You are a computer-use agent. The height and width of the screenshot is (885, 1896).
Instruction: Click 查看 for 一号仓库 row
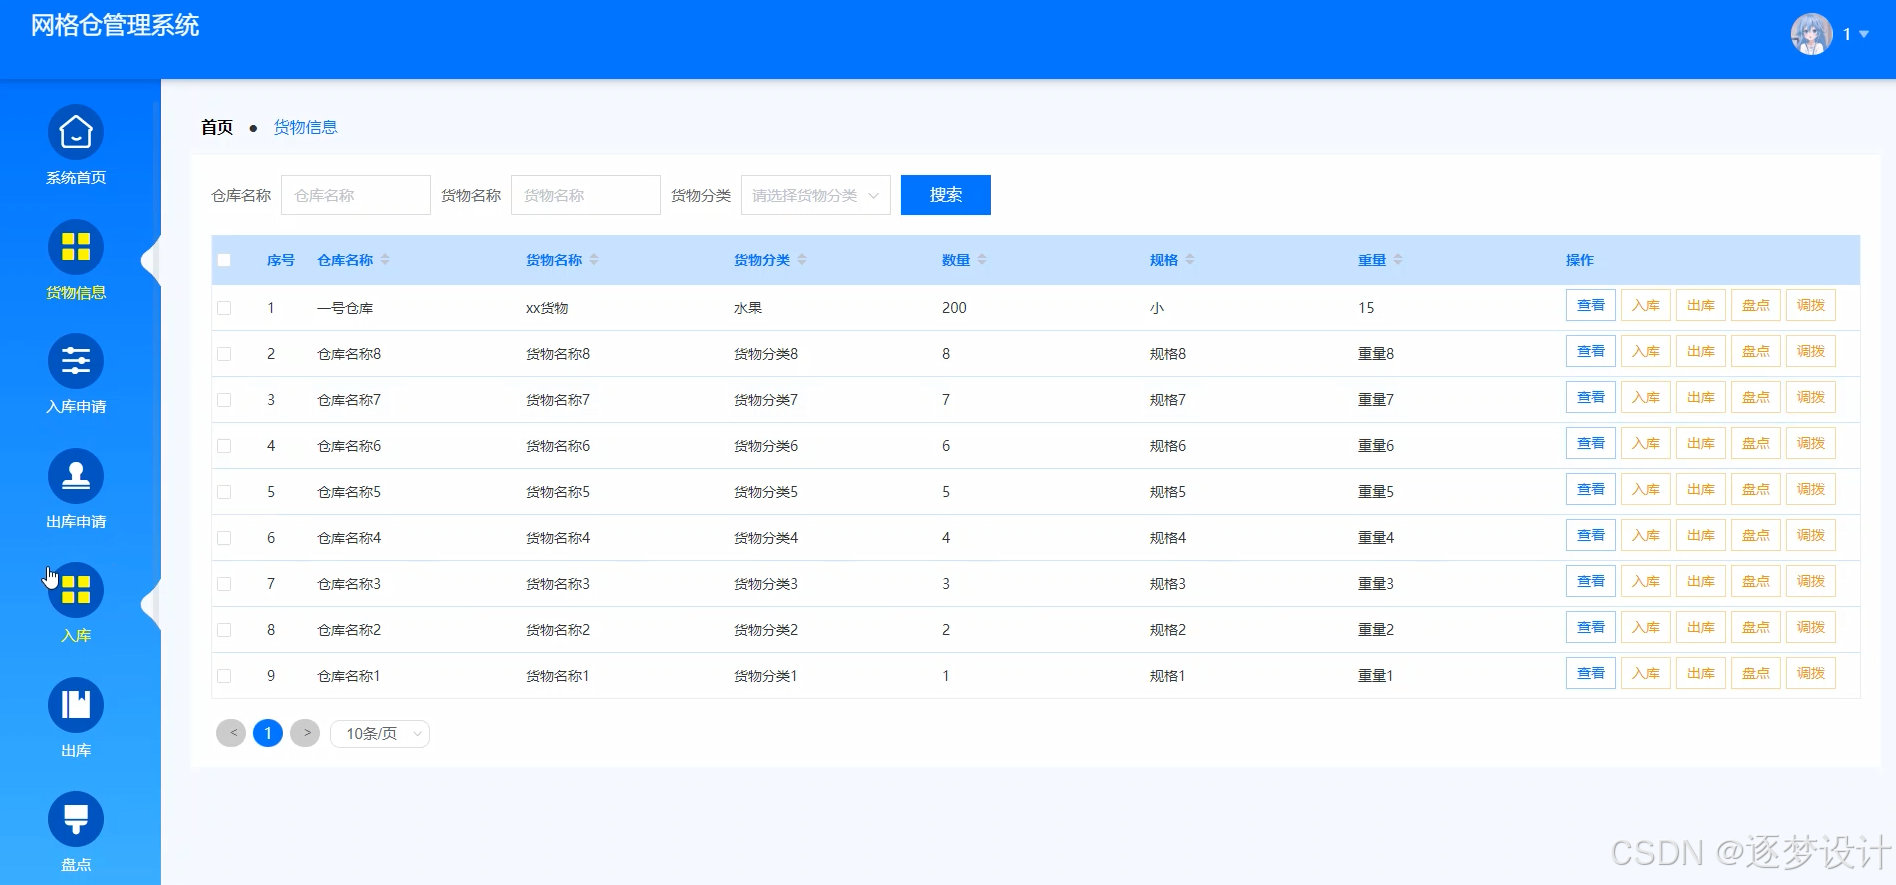click(x=1591, y=305)
